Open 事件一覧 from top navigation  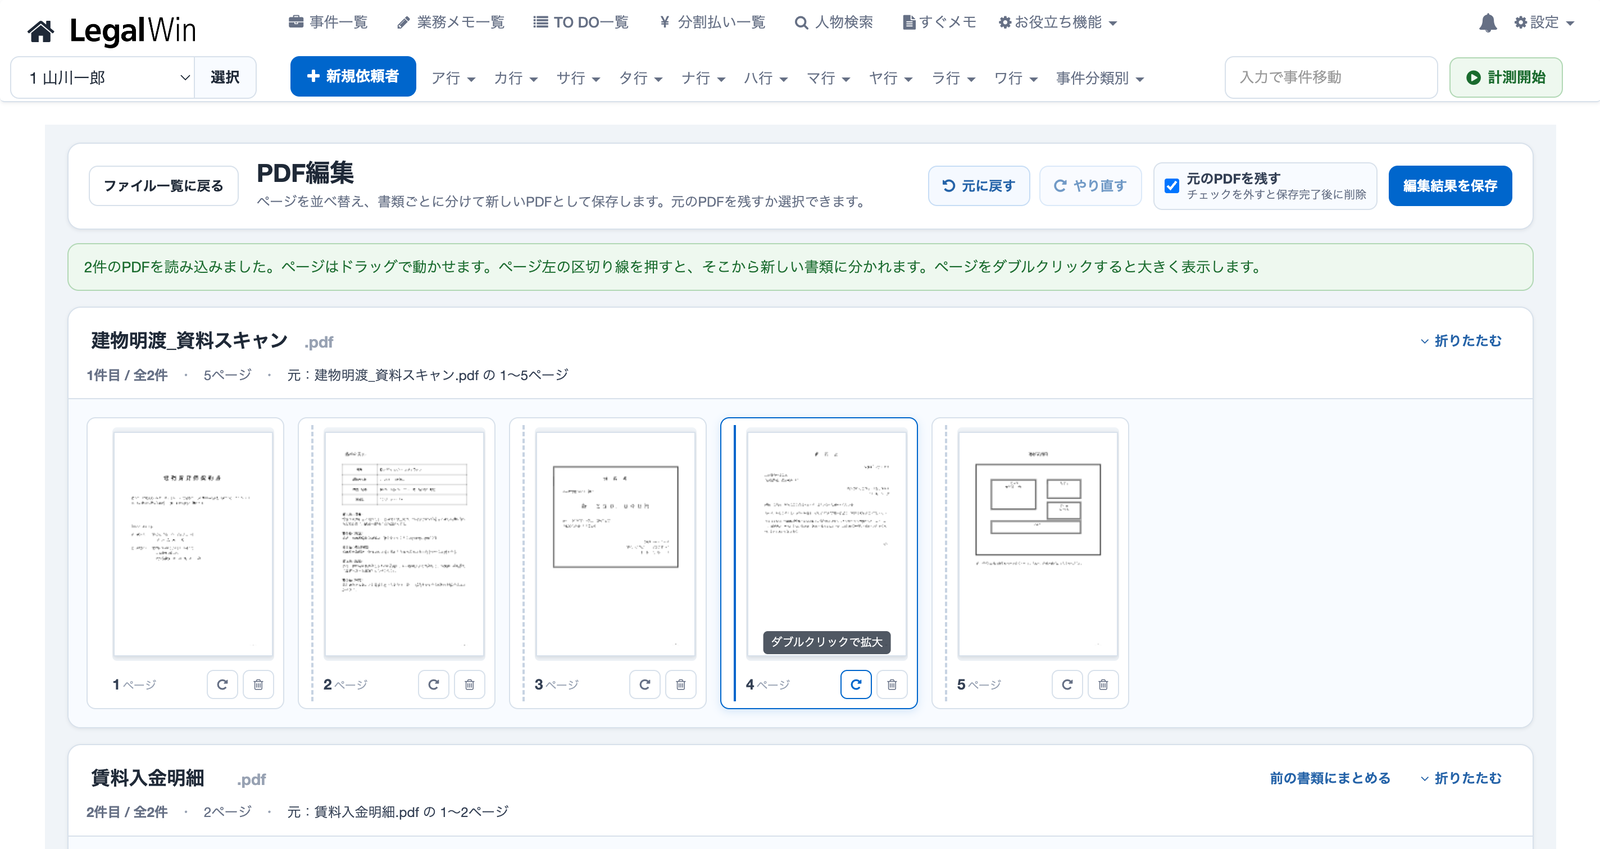(x=328, y=22)
